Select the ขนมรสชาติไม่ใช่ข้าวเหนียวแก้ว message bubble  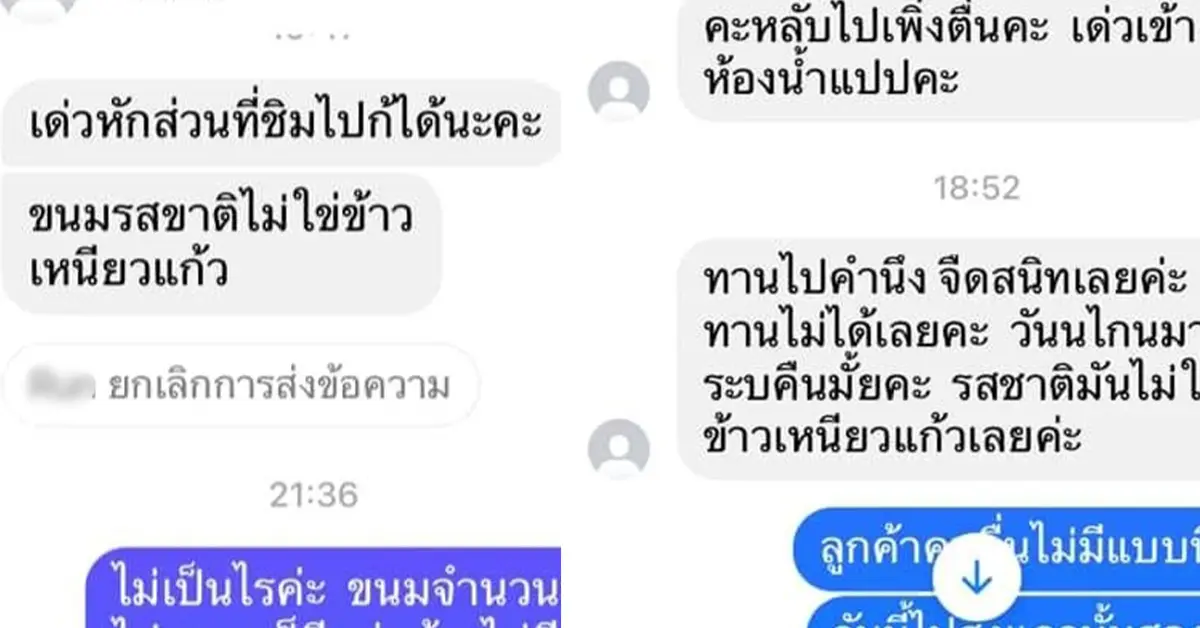(x=221, y=244)
